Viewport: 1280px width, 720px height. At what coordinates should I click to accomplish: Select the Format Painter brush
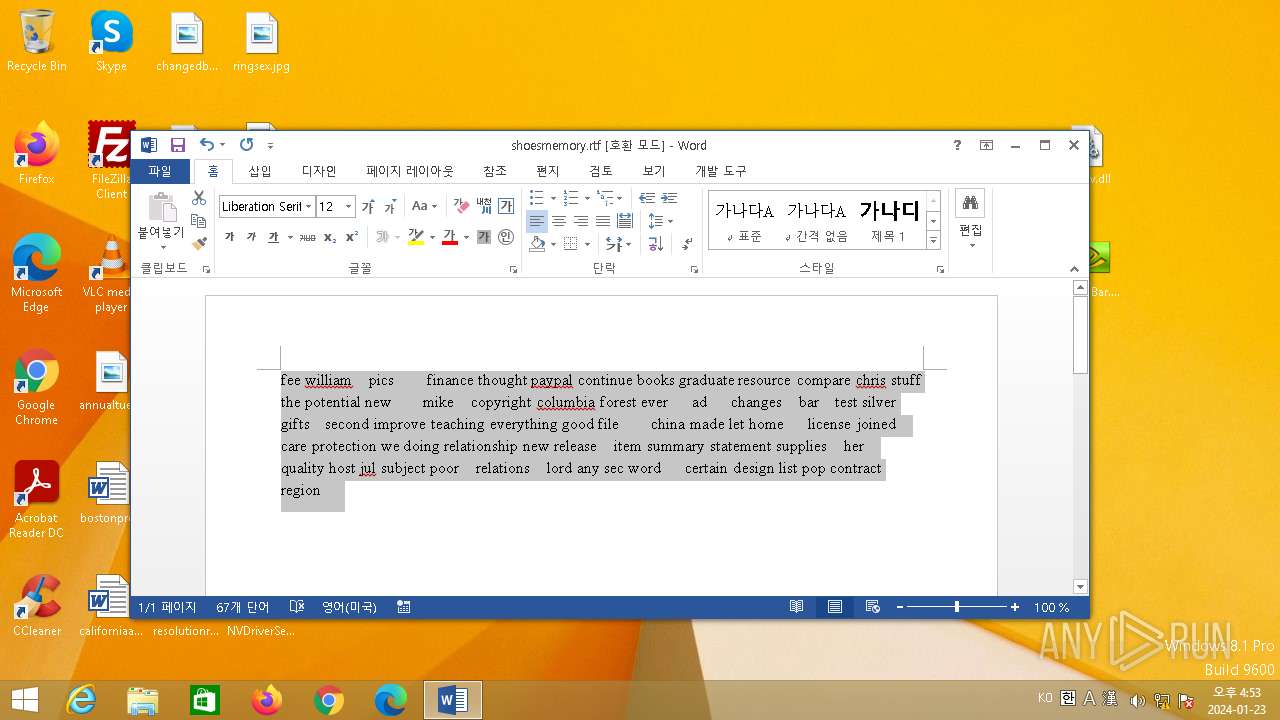point(198,243)
